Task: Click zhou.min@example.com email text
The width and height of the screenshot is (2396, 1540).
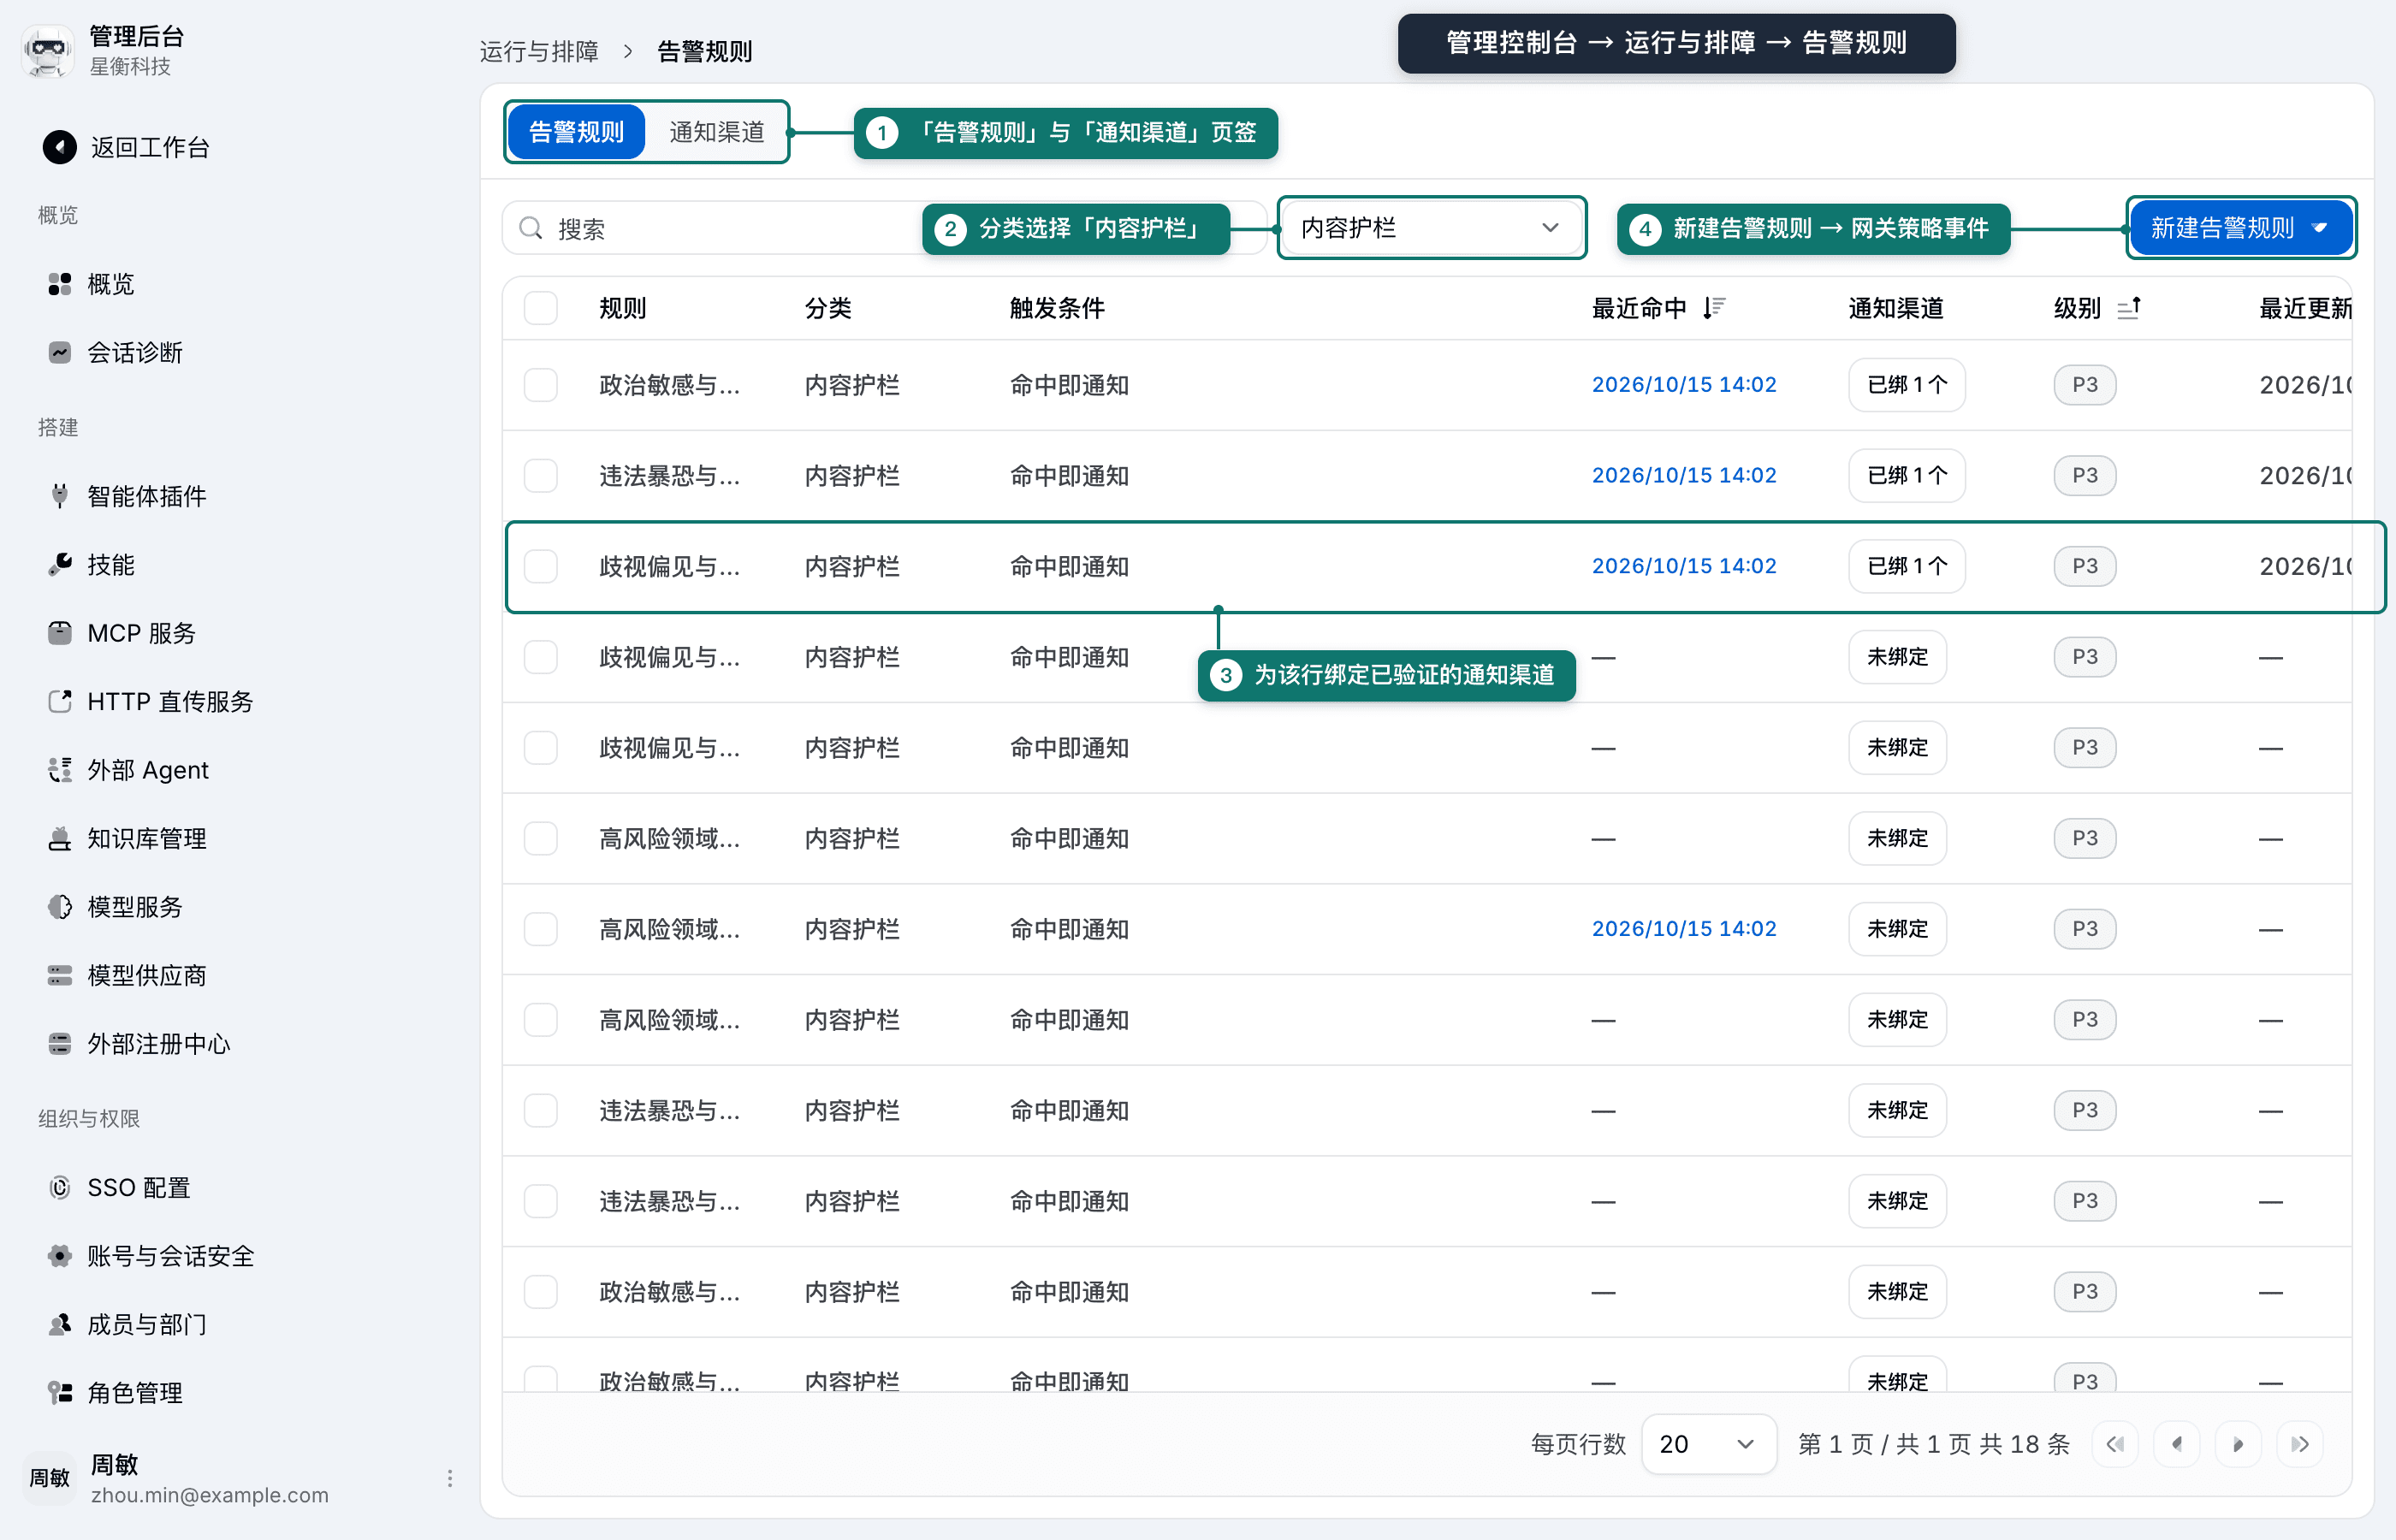Action: coord(210,1495)
